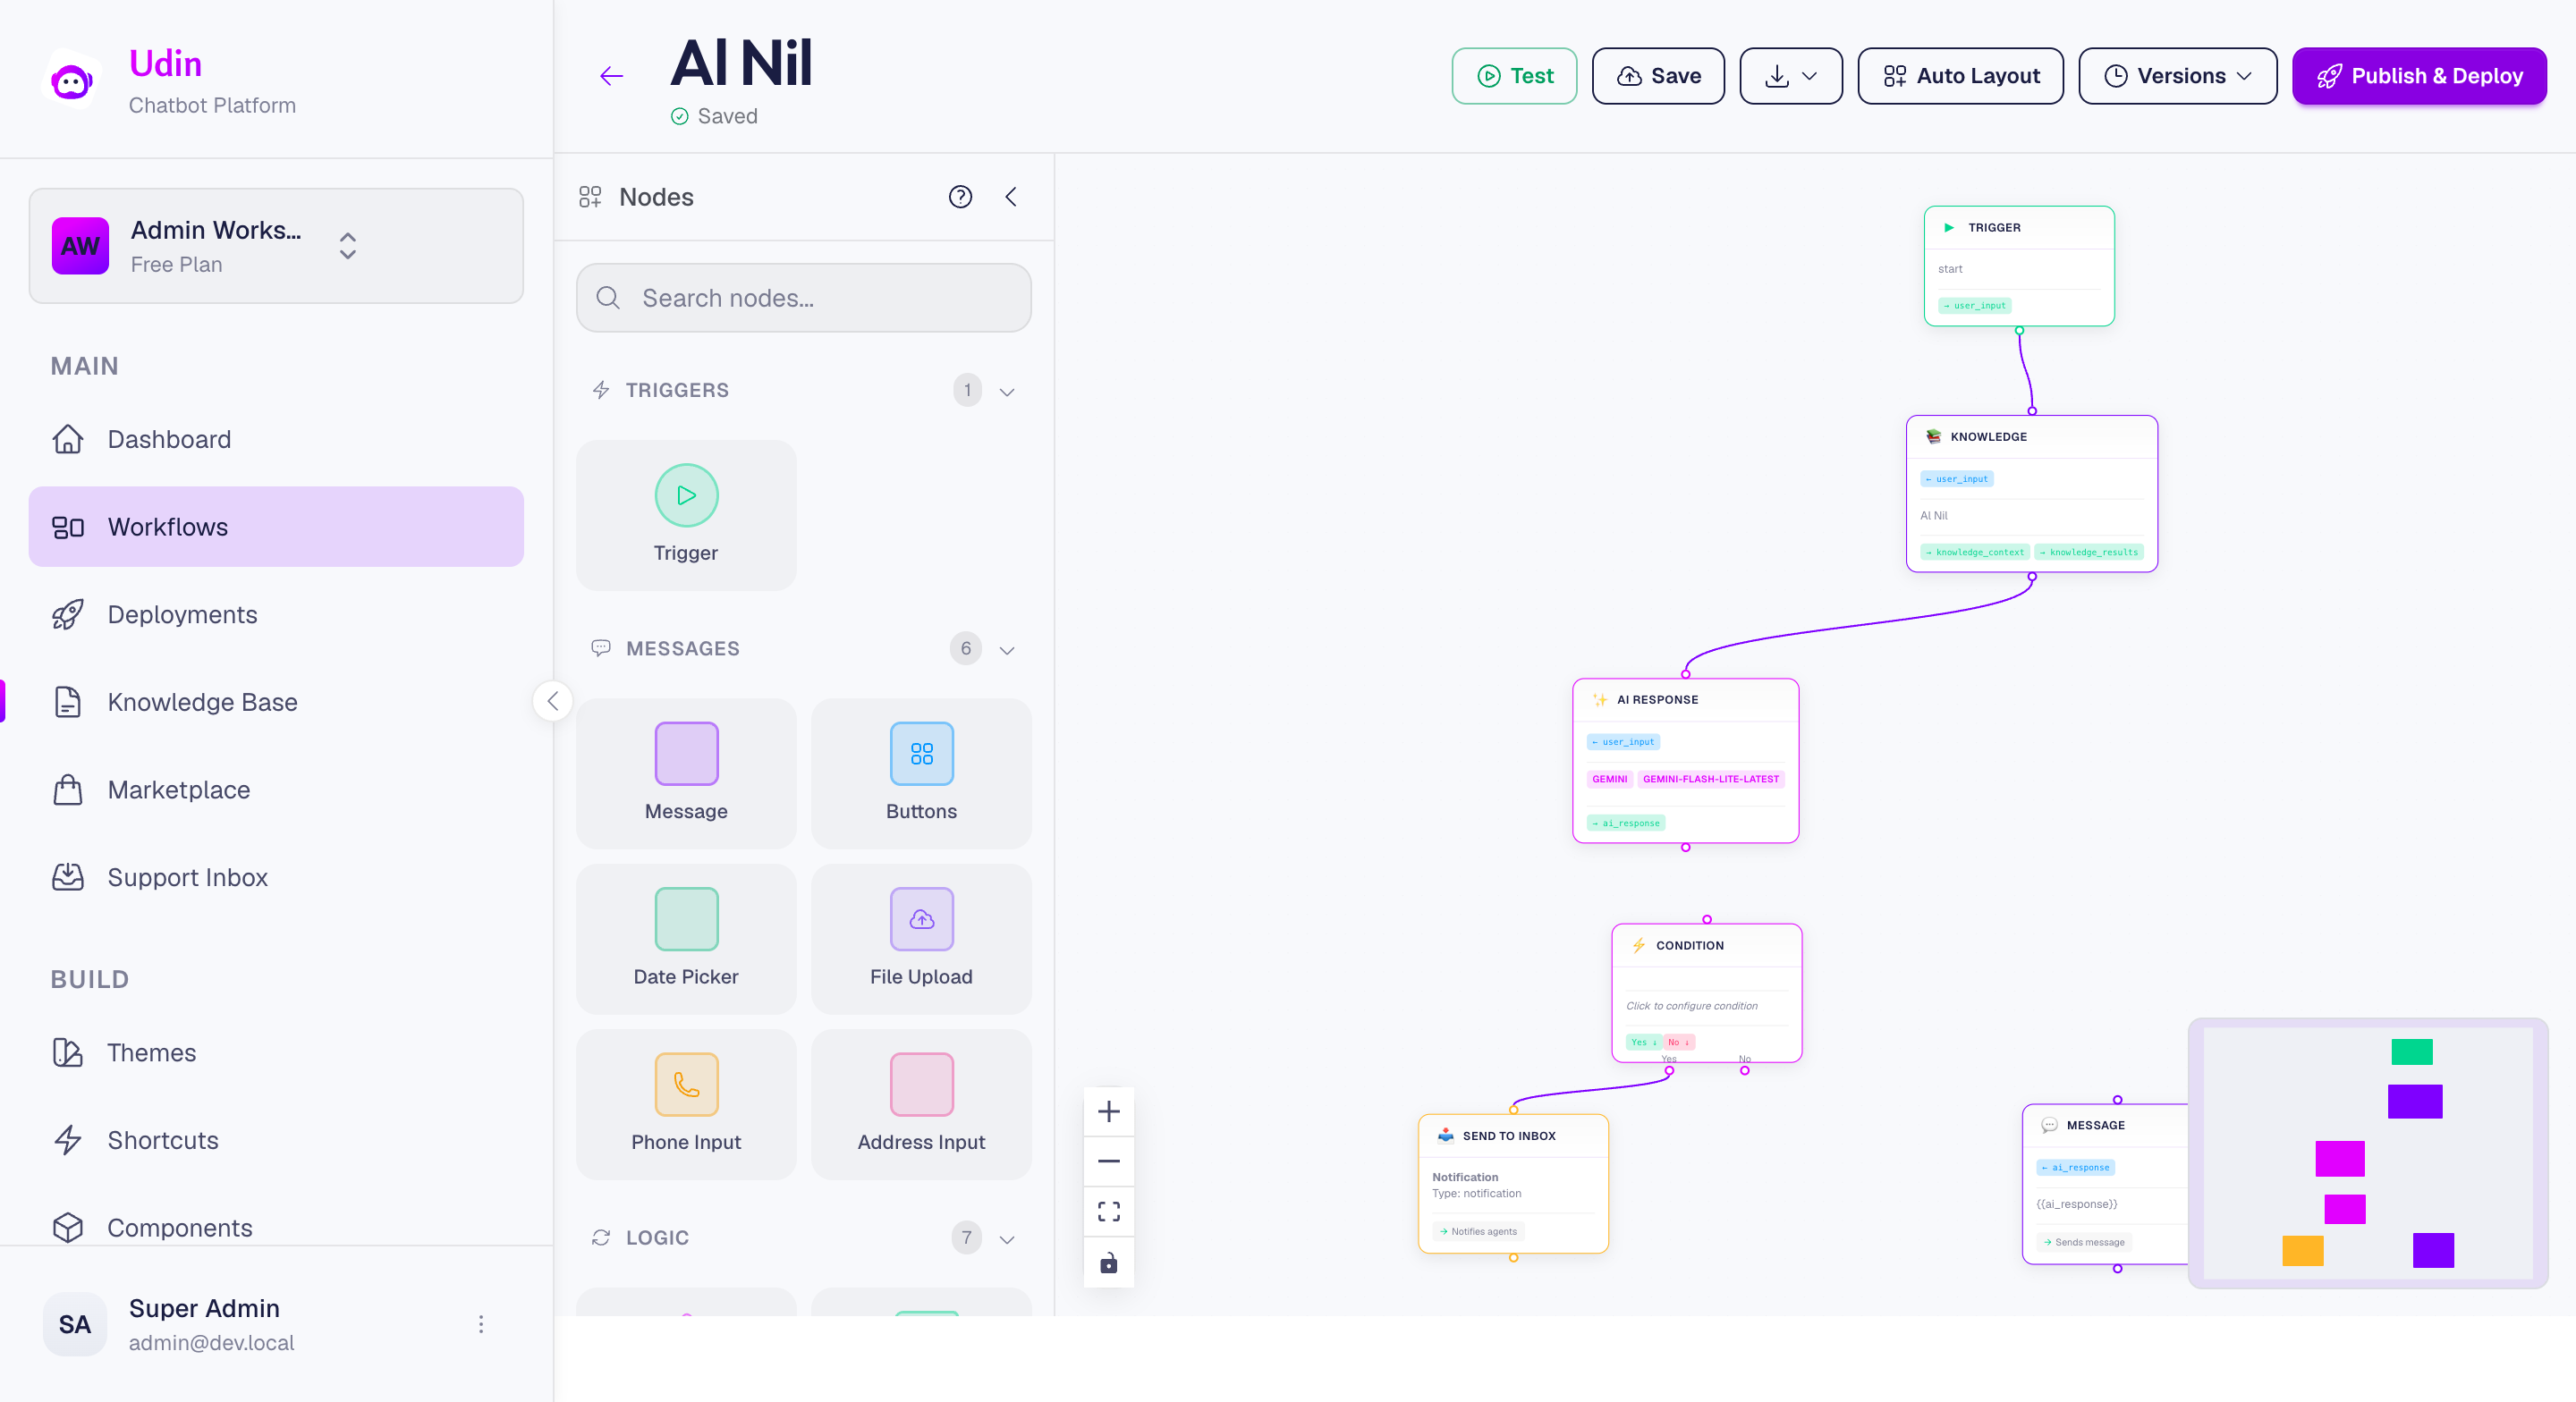Select the Address Input node

click(x=920, y=1103)
